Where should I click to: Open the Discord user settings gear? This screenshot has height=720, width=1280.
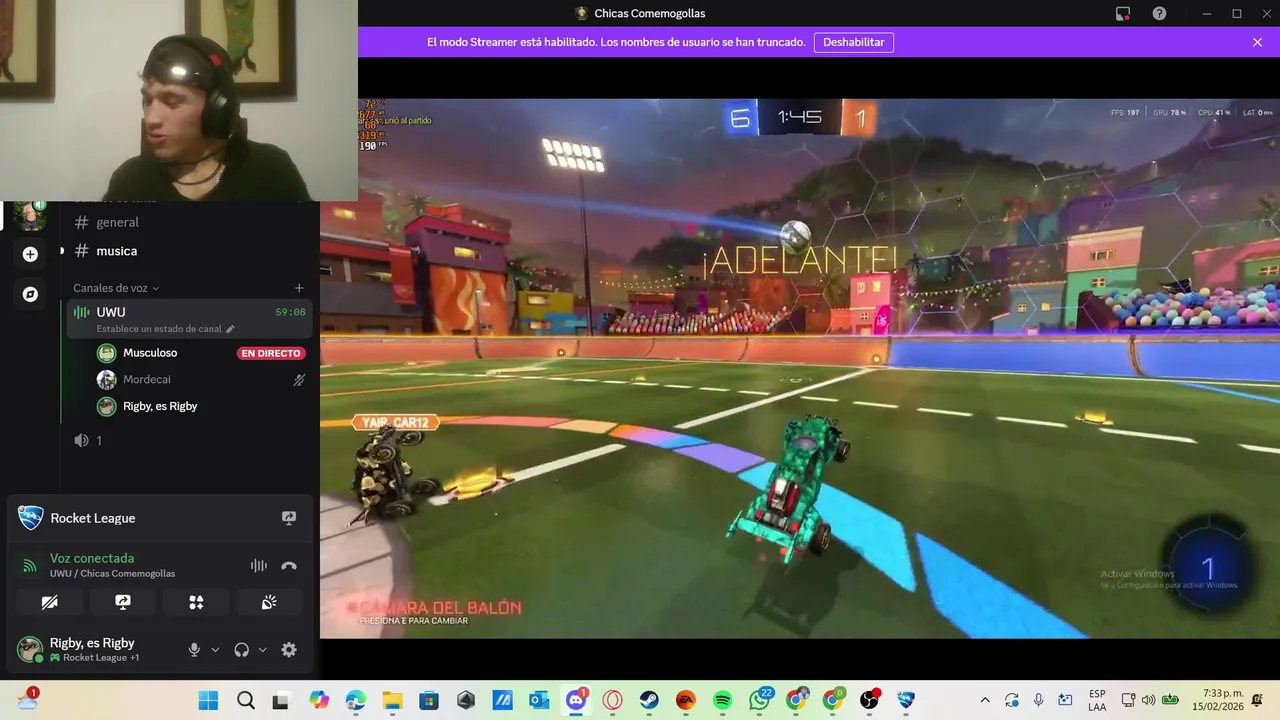289,650
